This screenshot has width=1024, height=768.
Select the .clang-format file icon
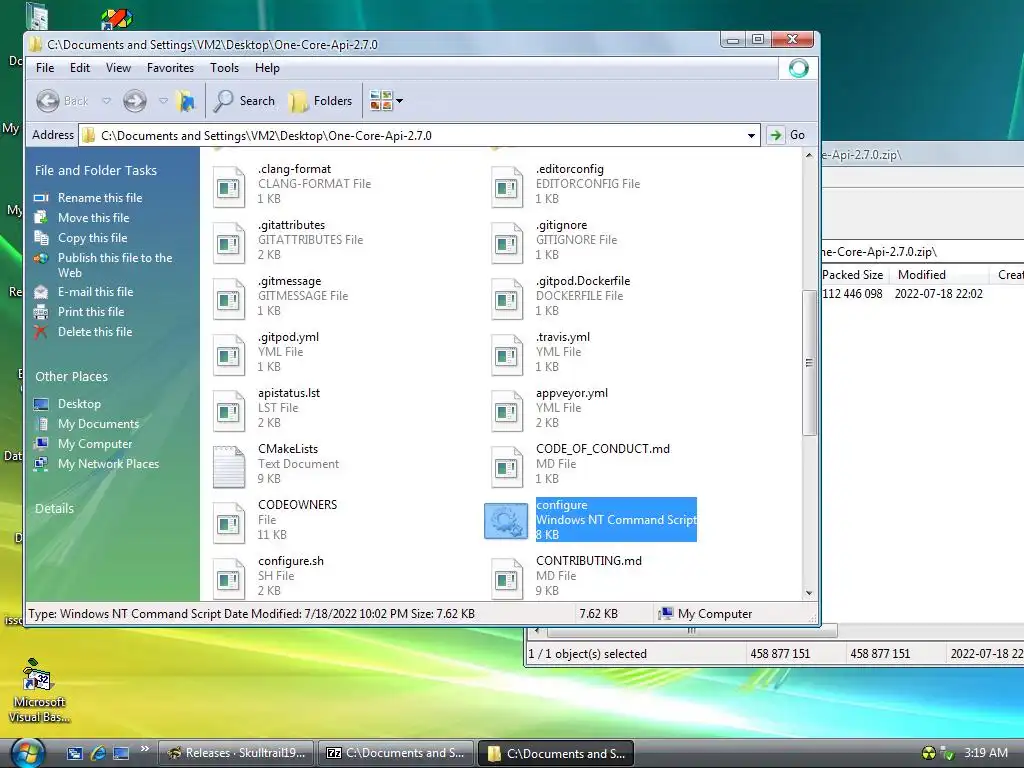229,187
